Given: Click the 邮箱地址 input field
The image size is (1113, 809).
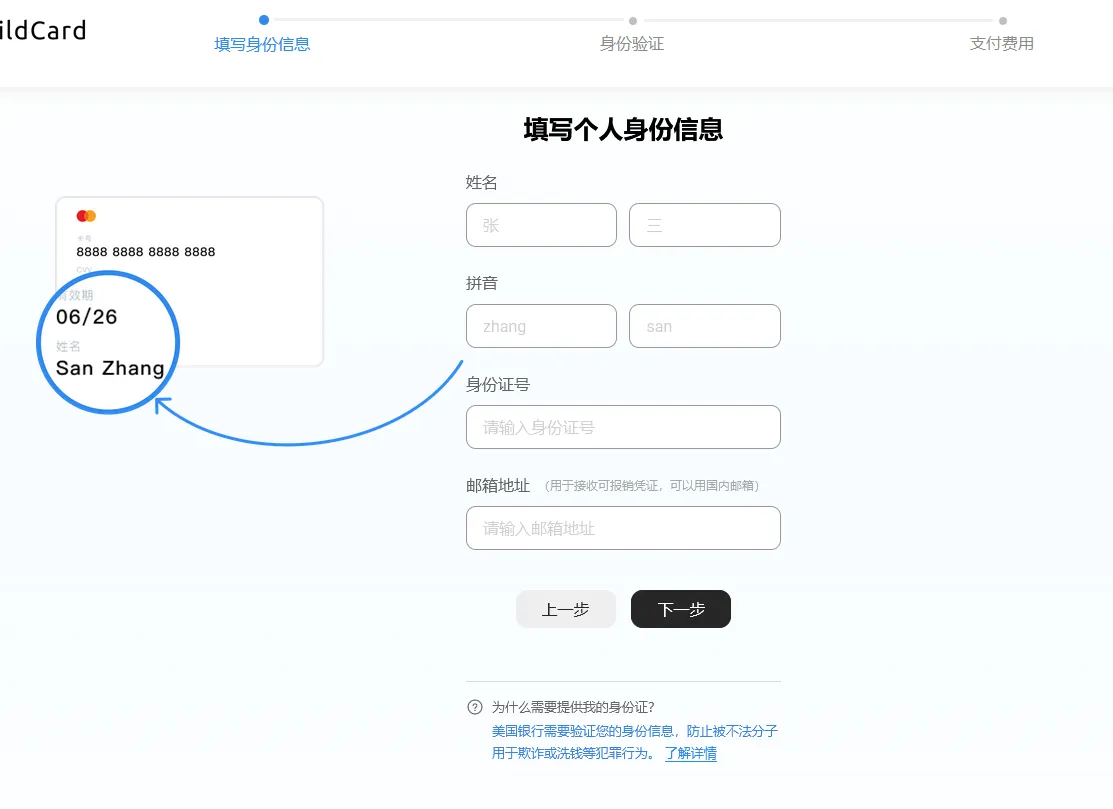Looking at the screenshot, I should tap(623, 528).
